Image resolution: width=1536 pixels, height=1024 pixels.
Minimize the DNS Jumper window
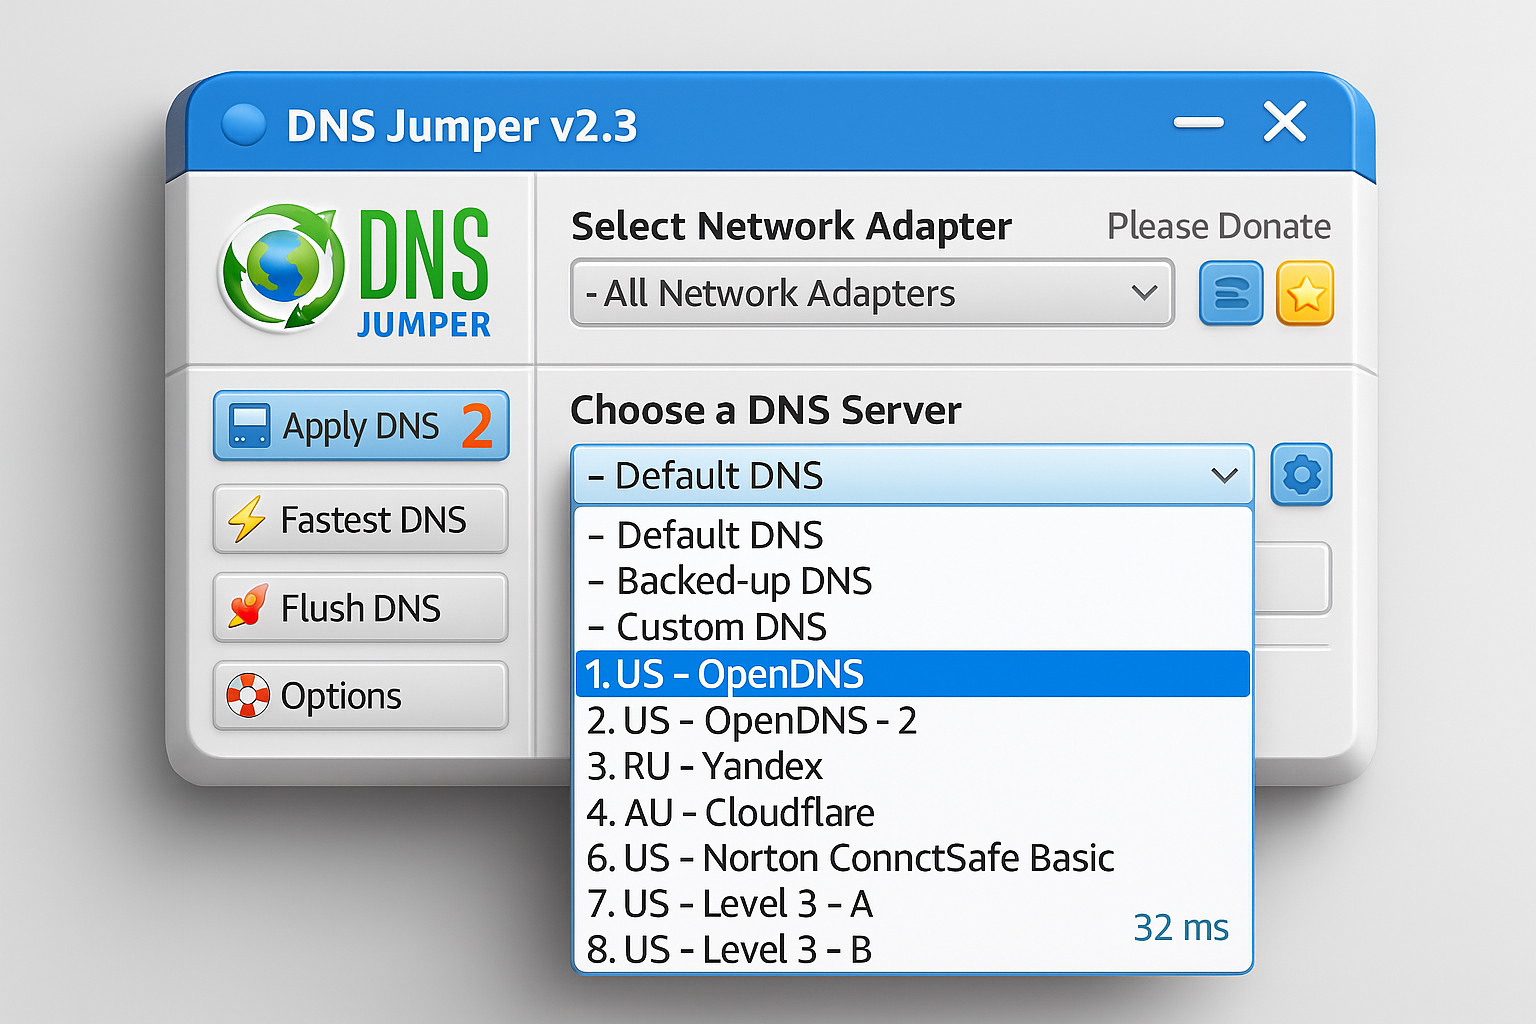[1198, 123]
